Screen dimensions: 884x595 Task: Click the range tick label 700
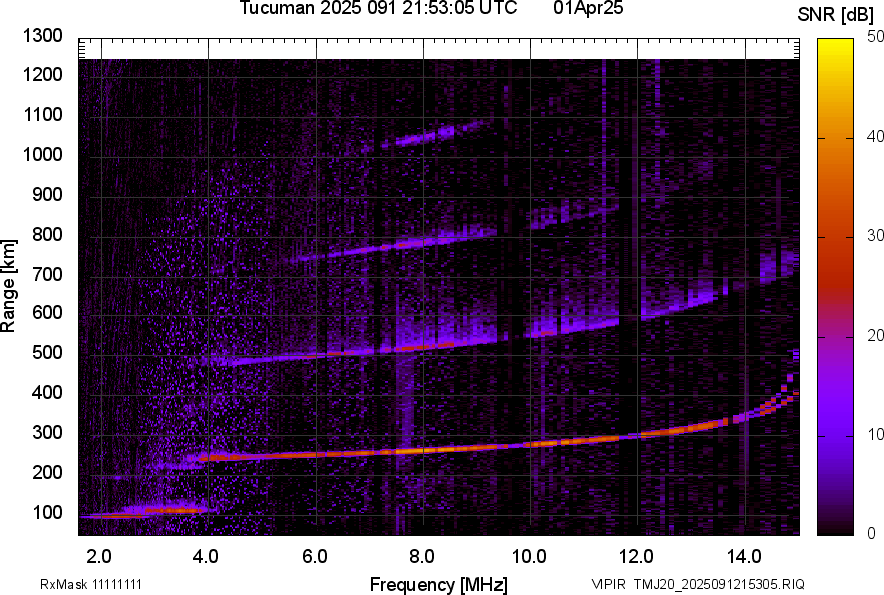[x=47, y=274]
